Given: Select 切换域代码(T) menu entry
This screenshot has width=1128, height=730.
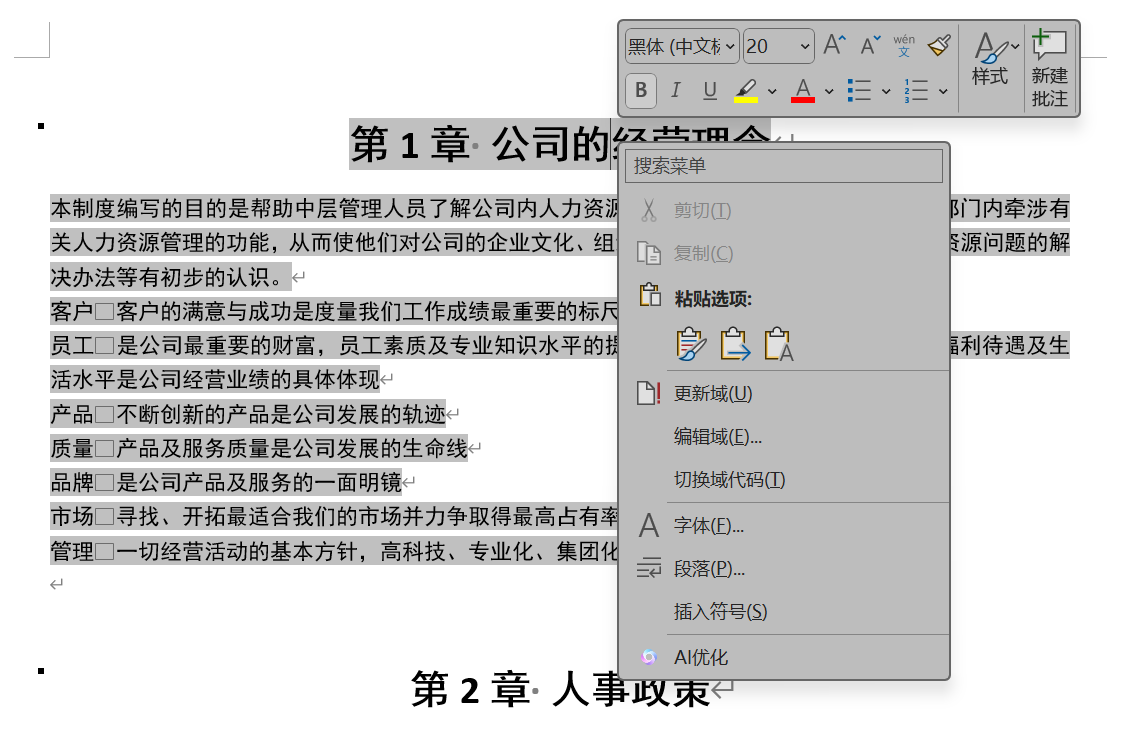Looking at the screenshot, I should [783, 480].
